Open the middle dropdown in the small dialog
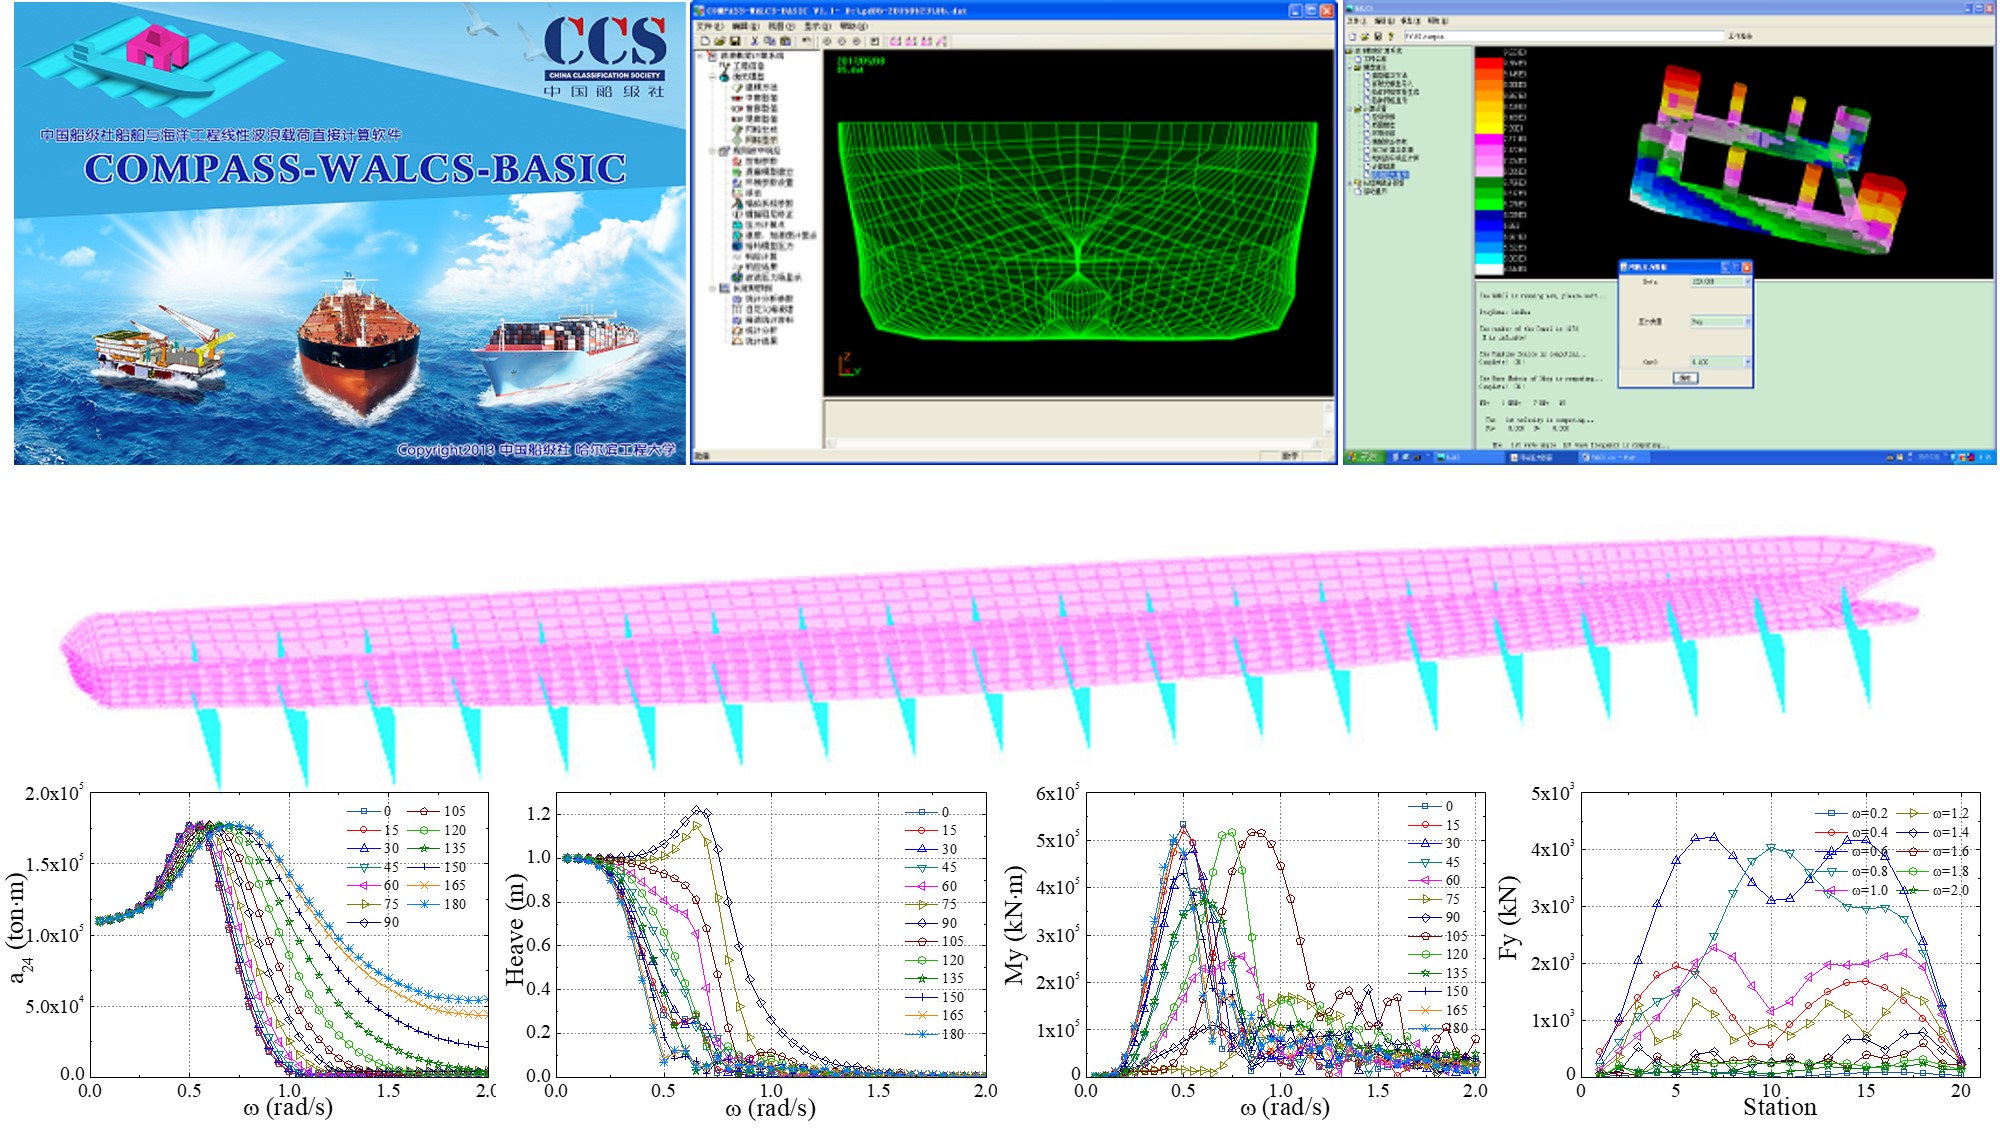Image resolution: width=2000 pixels, height=1131 pixels. pyautogui.click(x=1747, y=322)
